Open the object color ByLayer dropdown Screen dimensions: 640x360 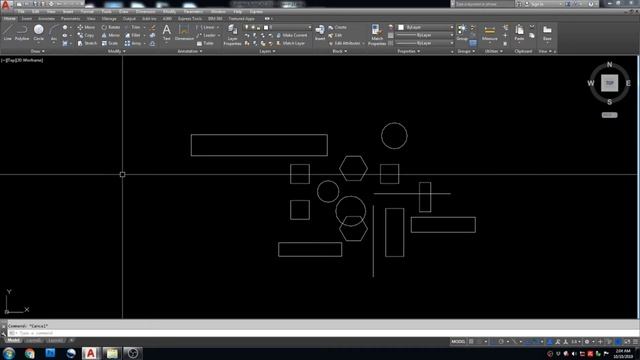[x=425, y=27]
